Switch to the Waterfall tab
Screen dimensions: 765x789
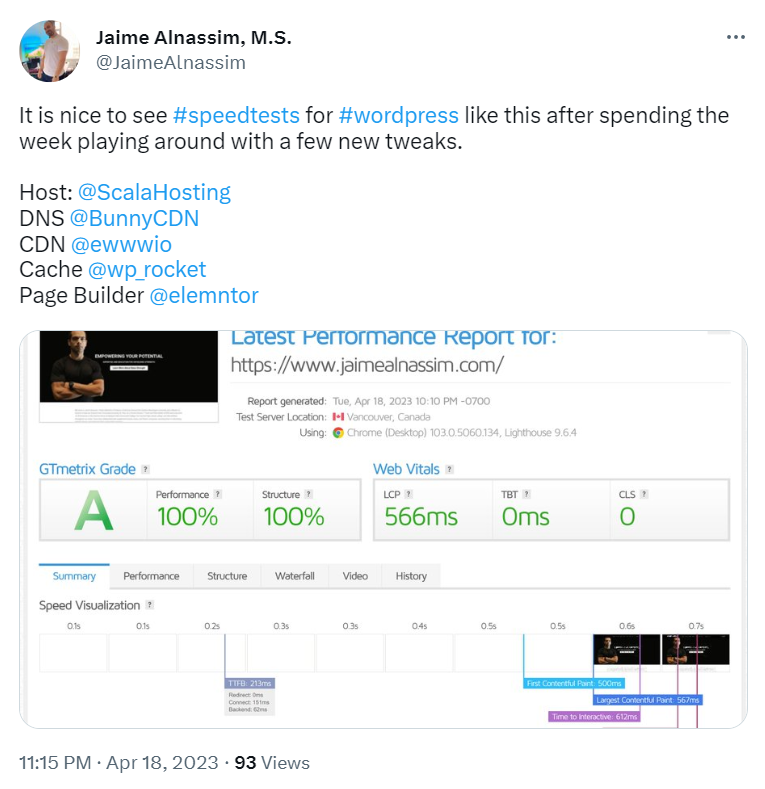[294, 576]
